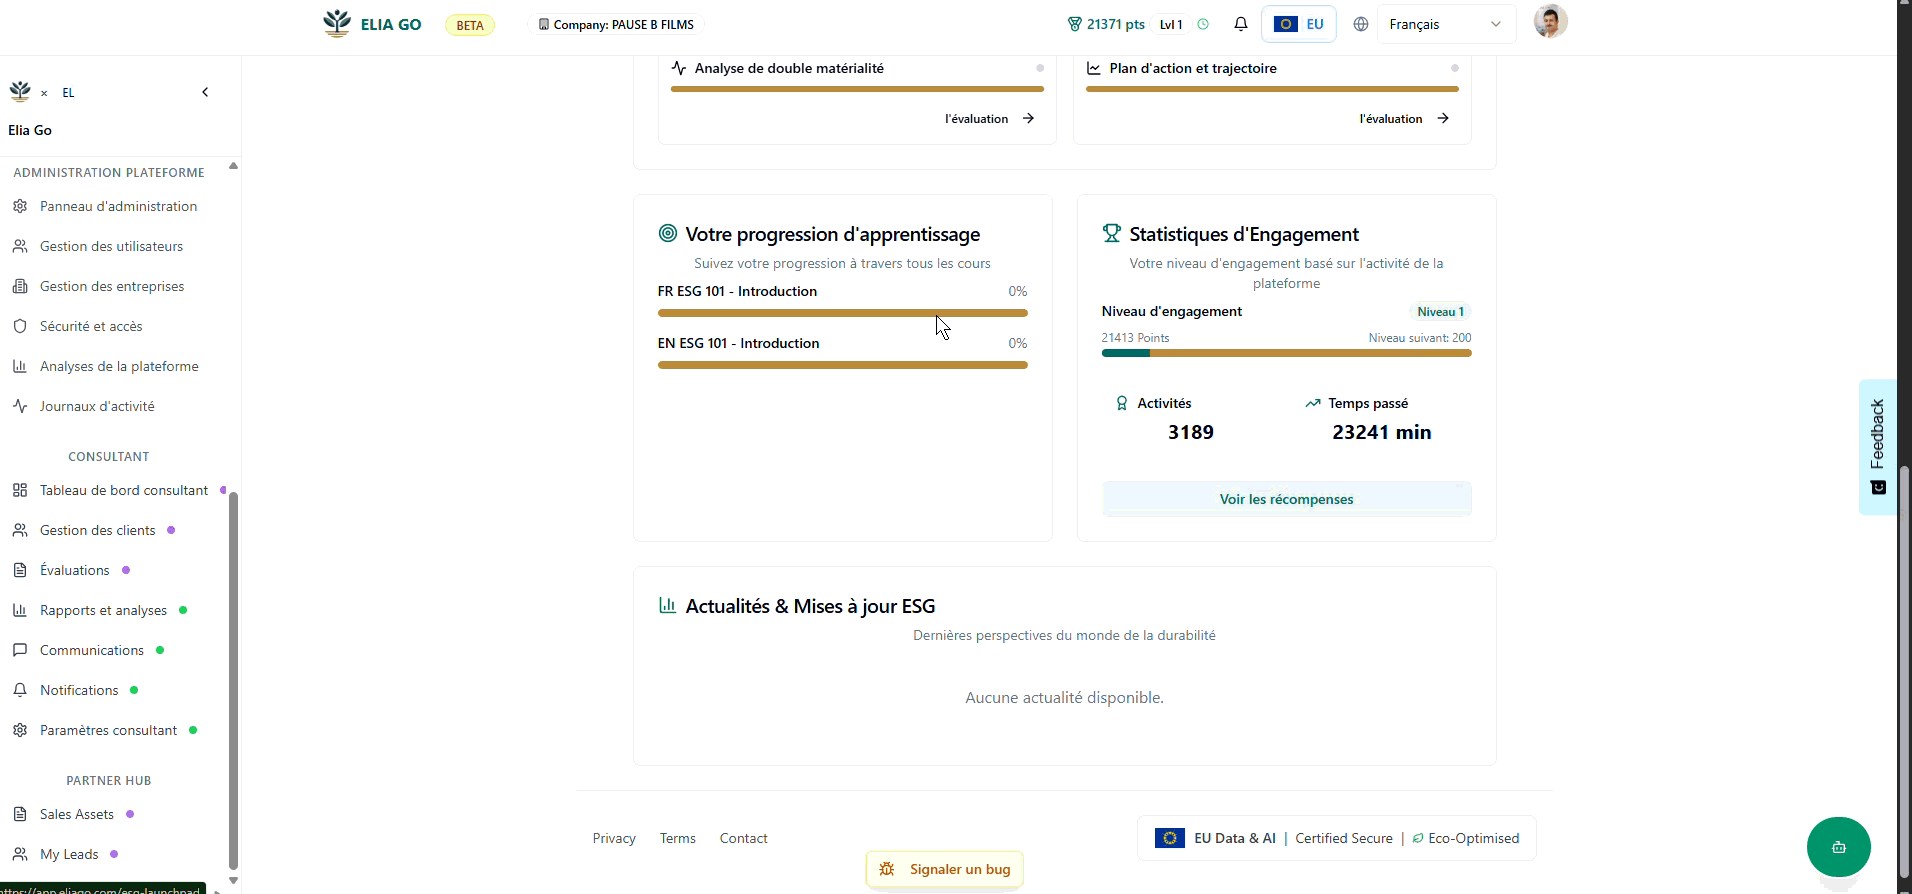Open Panneau d'administration in the sidebar

point(118,206)
